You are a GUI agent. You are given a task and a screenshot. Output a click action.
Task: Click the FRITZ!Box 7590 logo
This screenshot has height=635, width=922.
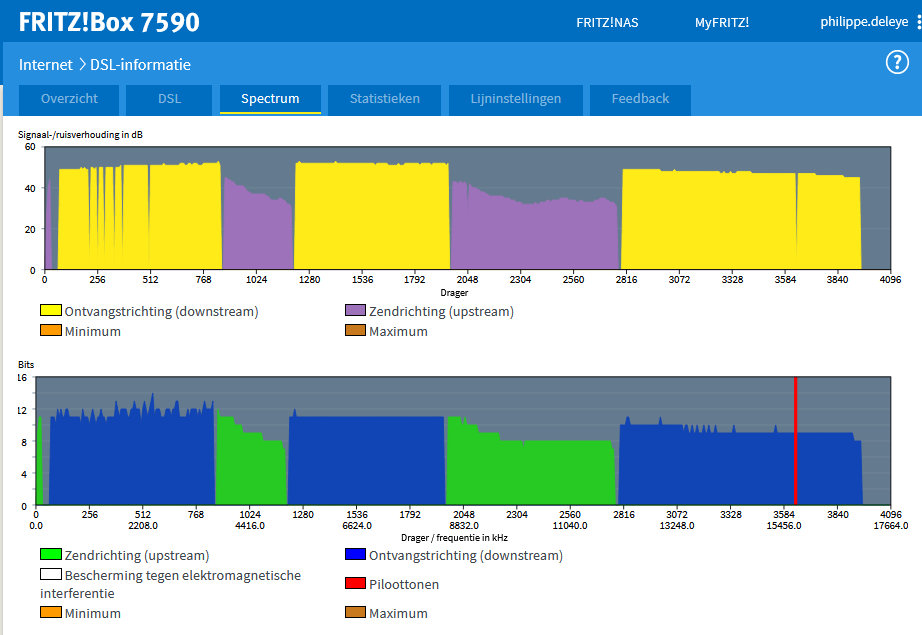(x=109, y=22)
